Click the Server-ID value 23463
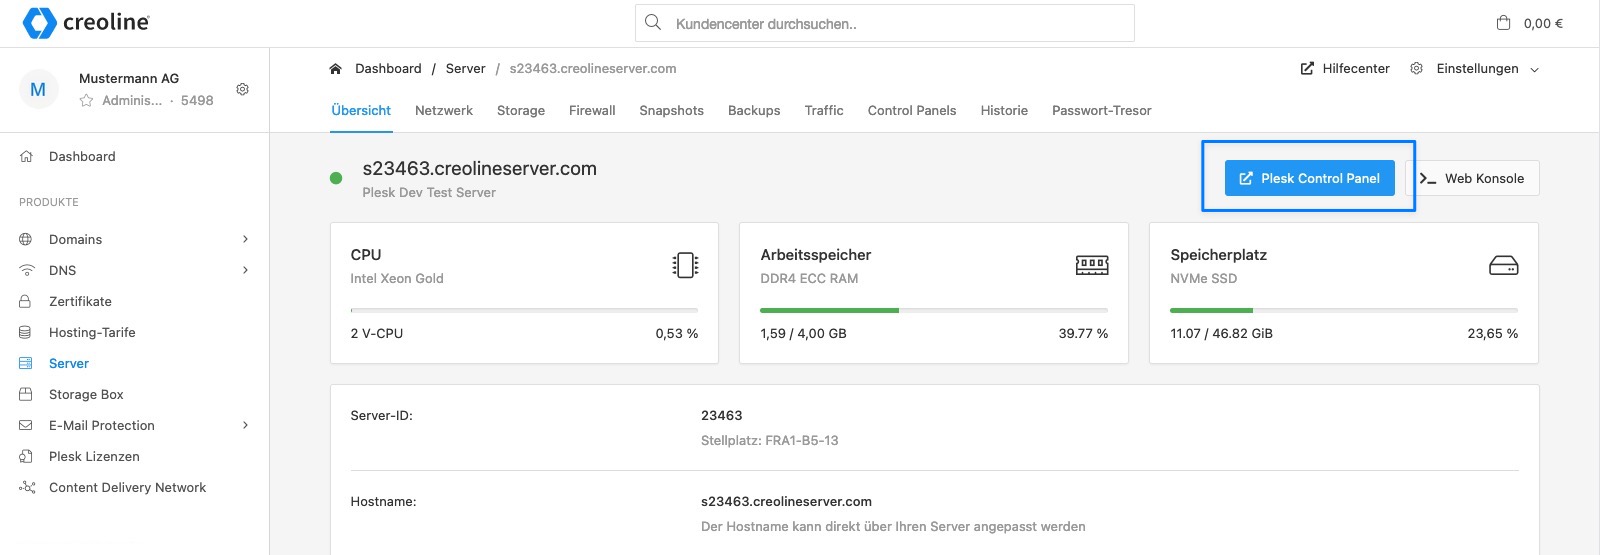The image size is (1600, 555). (x=722, y=415)
